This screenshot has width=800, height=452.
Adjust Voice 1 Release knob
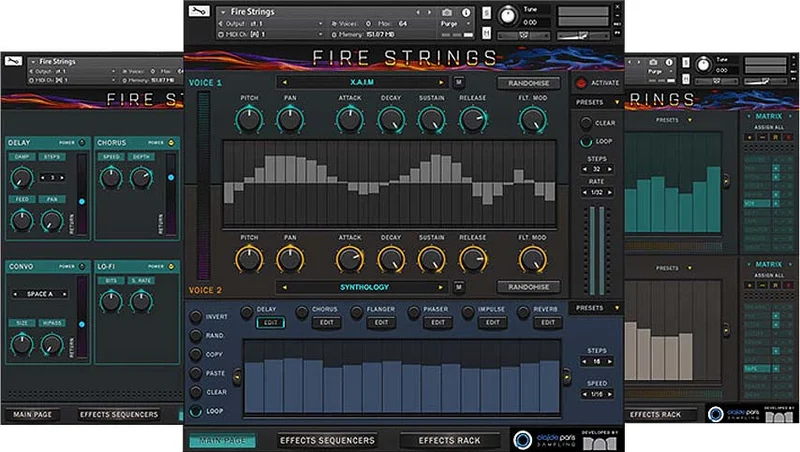(x=472, y=120)
